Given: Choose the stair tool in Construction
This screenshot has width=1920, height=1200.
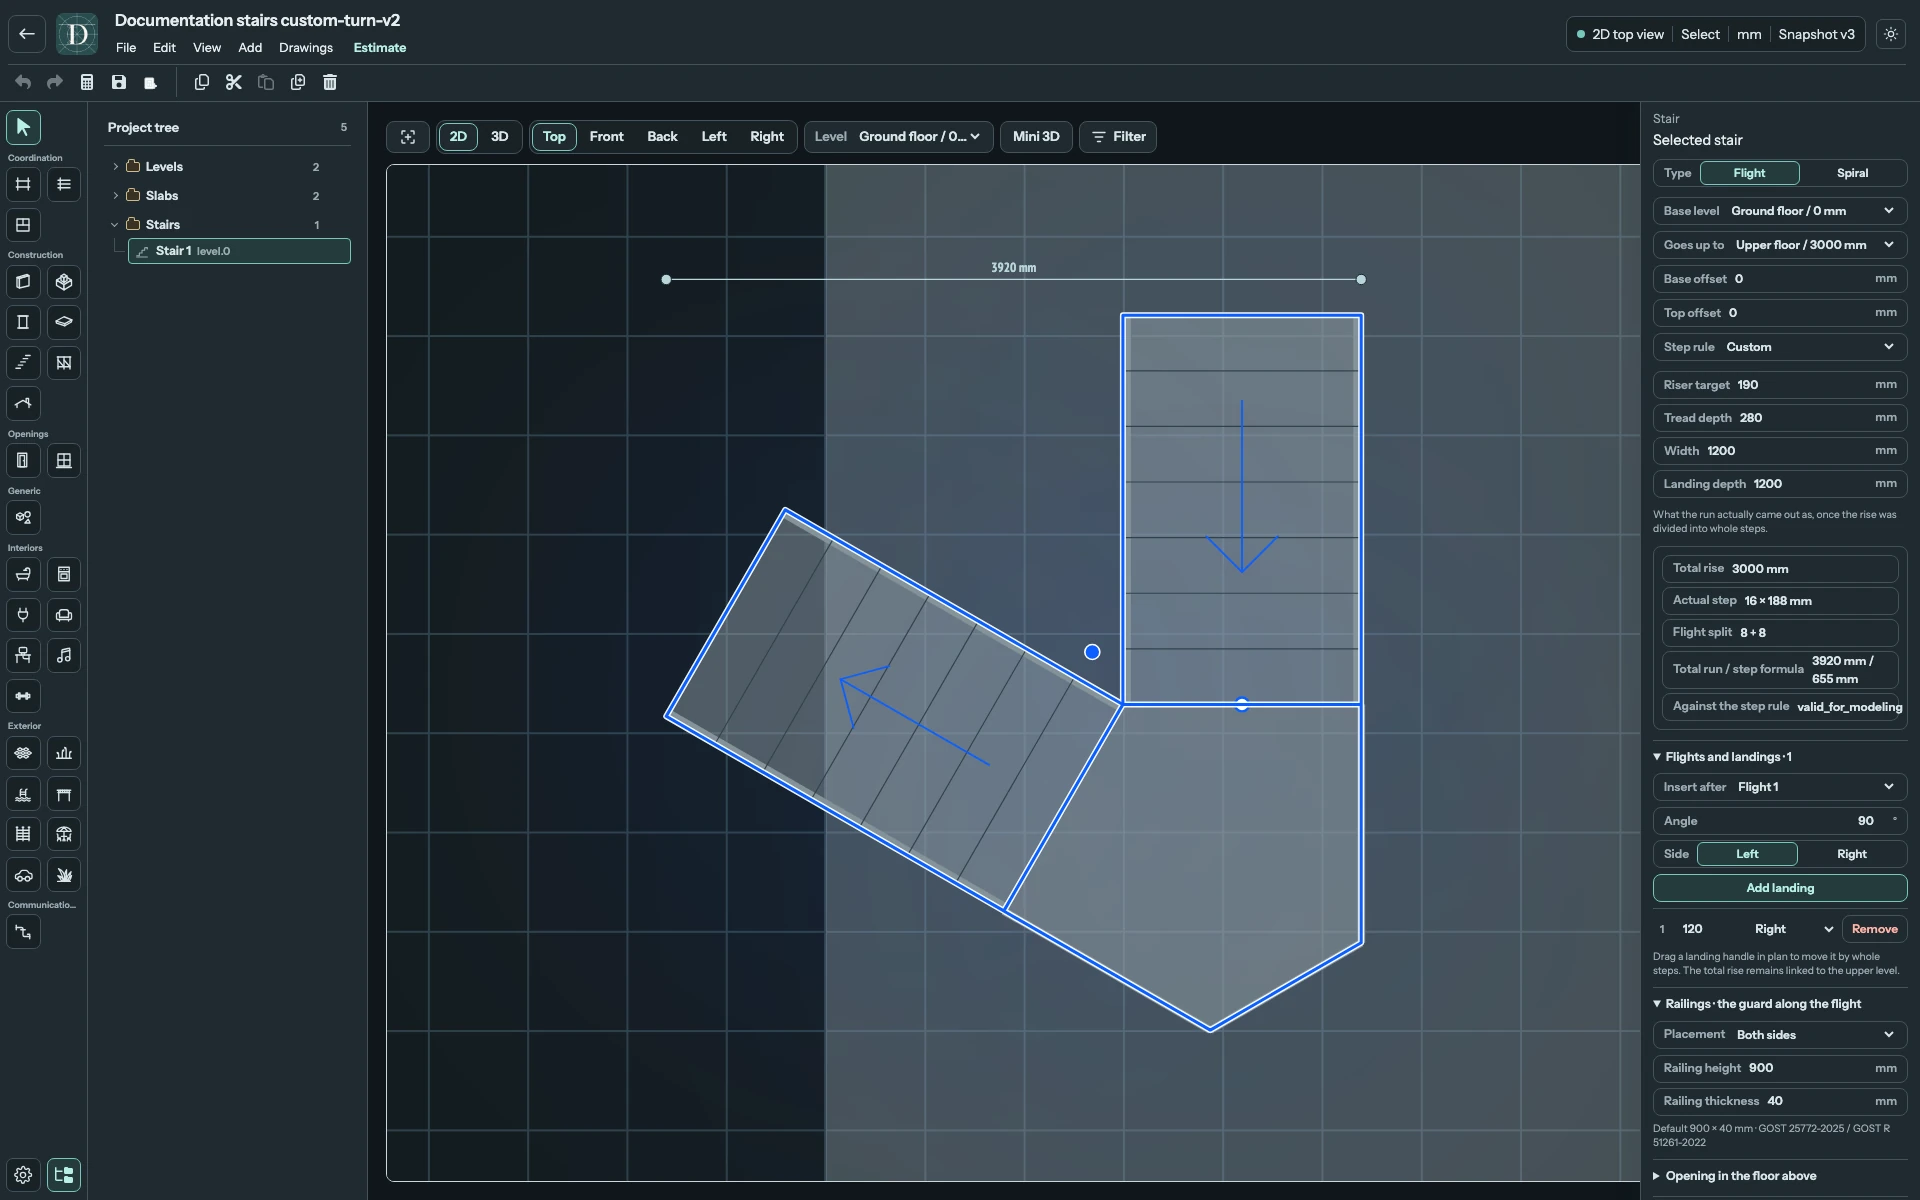Looking at the screenshot, I should [x=23, y=362].
